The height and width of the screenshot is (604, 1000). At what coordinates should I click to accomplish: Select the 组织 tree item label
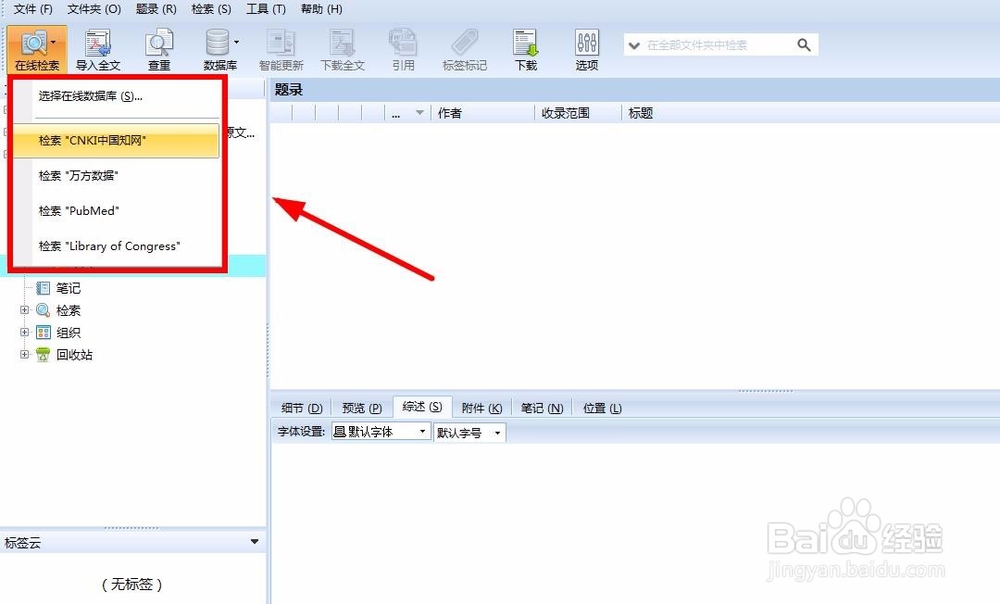68,332
